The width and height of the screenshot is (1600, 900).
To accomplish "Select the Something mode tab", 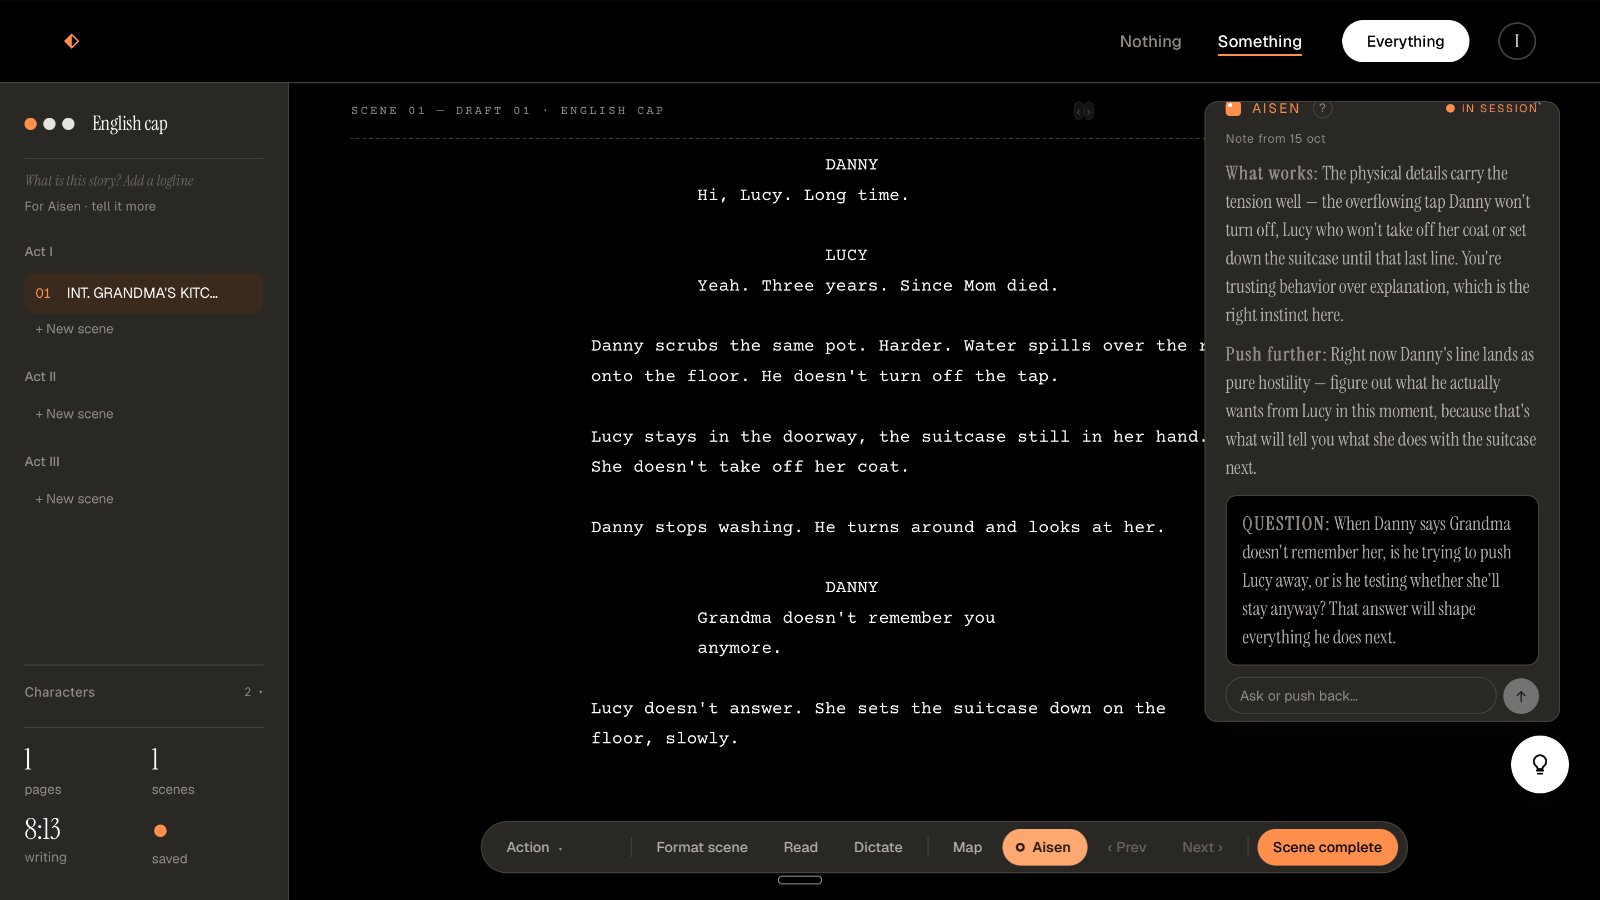I will click(x=1259, y=41).
